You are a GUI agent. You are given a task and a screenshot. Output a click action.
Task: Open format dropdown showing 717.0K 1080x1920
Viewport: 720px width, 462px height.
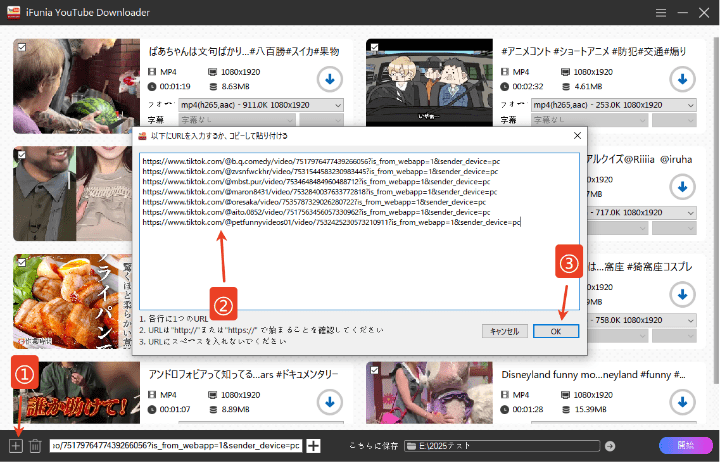pos(642,213)
